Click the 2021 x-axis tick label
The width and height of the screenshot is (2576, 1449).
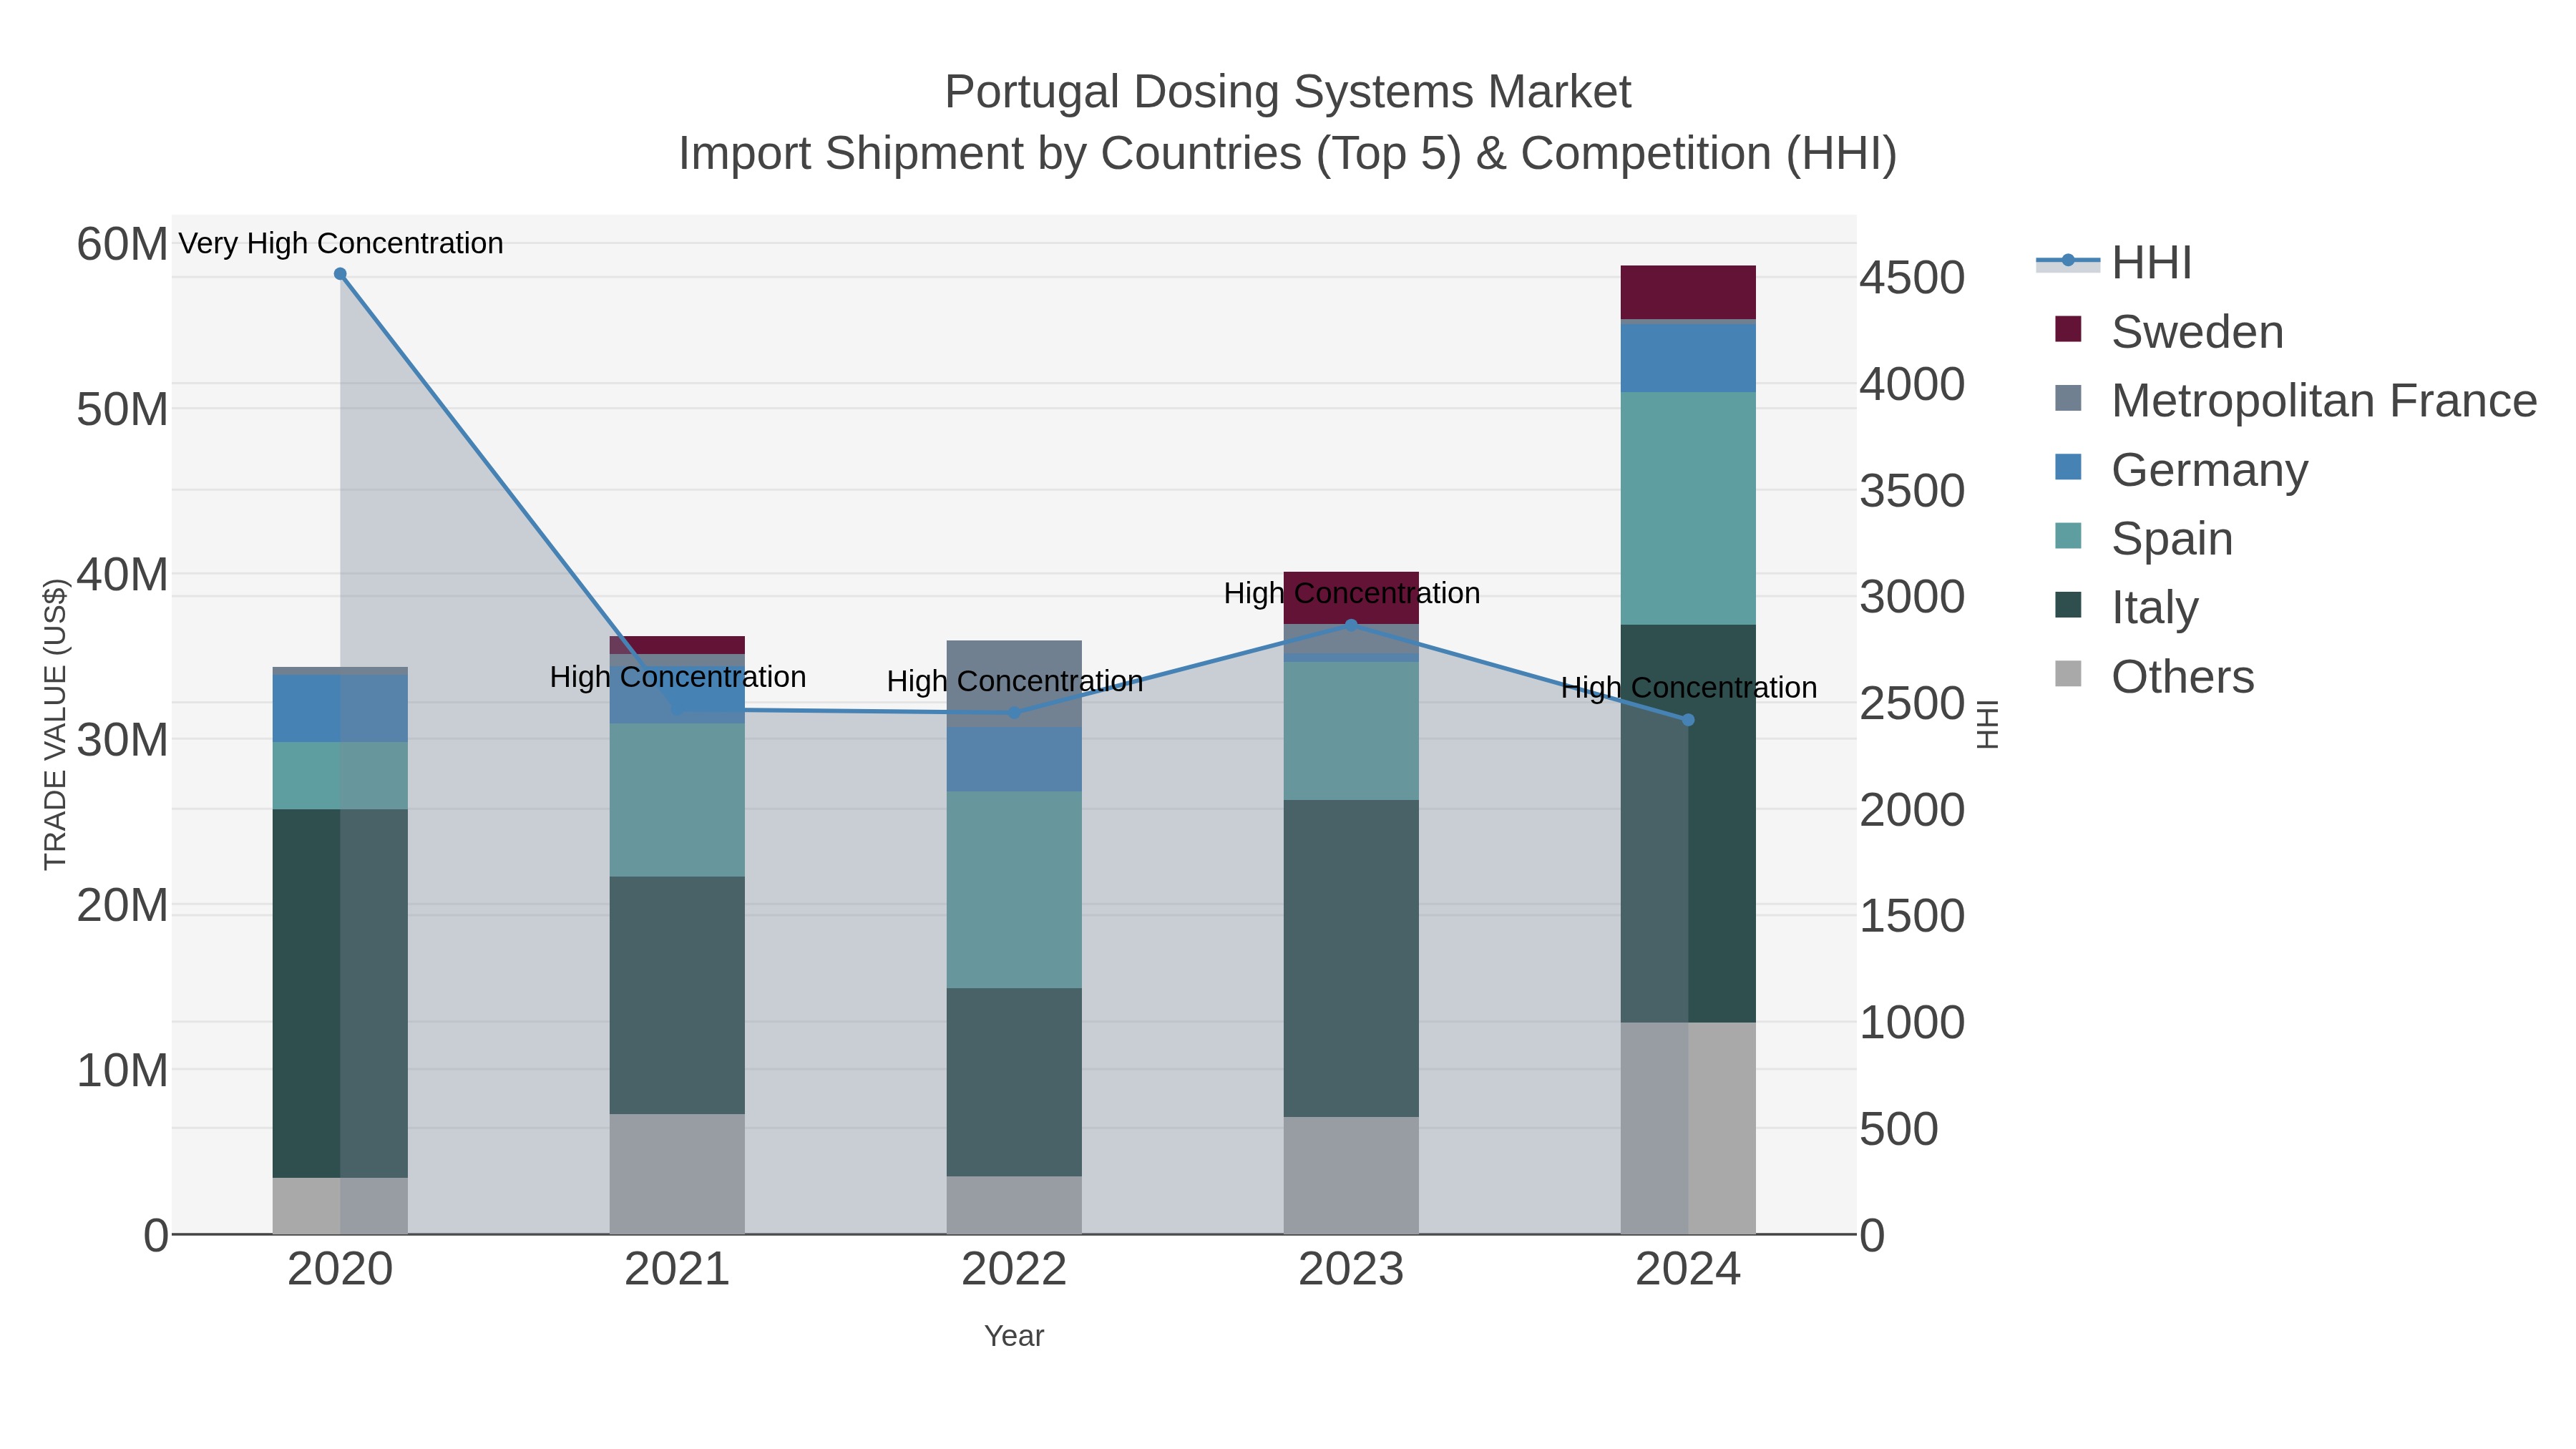pyautogui.click(x=677, y=1270)
